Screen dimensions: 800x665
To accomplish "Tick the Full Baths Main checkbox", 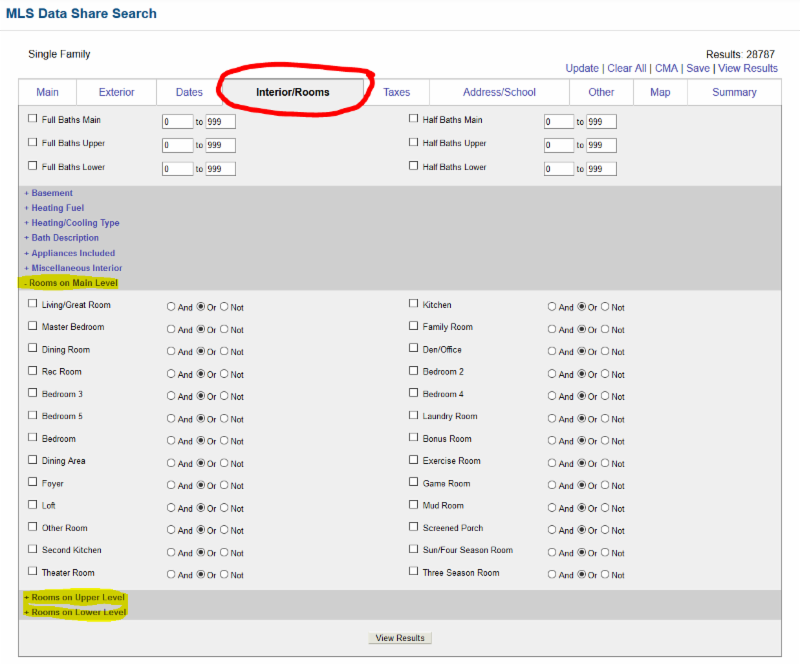I will [33, 119].
